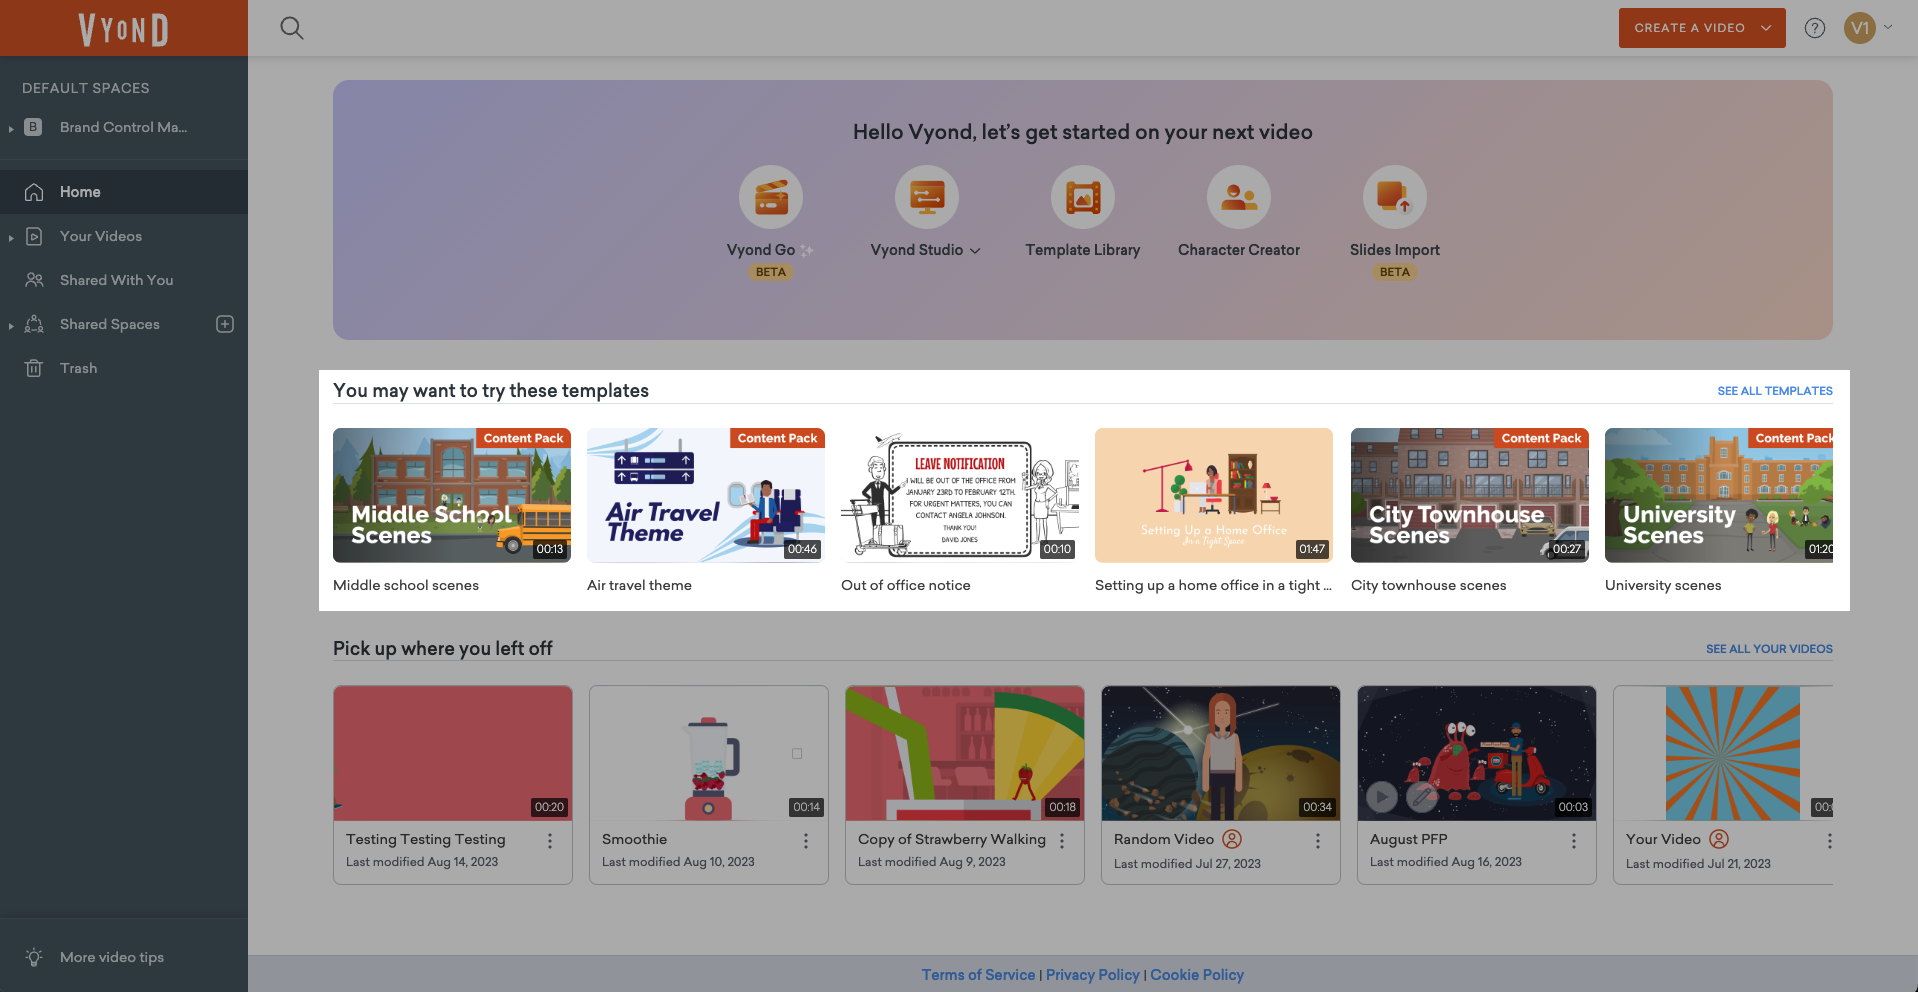Open the Template Library icon
The width and height of the screenshot is (1918, 992).
tap(1082, 197)
